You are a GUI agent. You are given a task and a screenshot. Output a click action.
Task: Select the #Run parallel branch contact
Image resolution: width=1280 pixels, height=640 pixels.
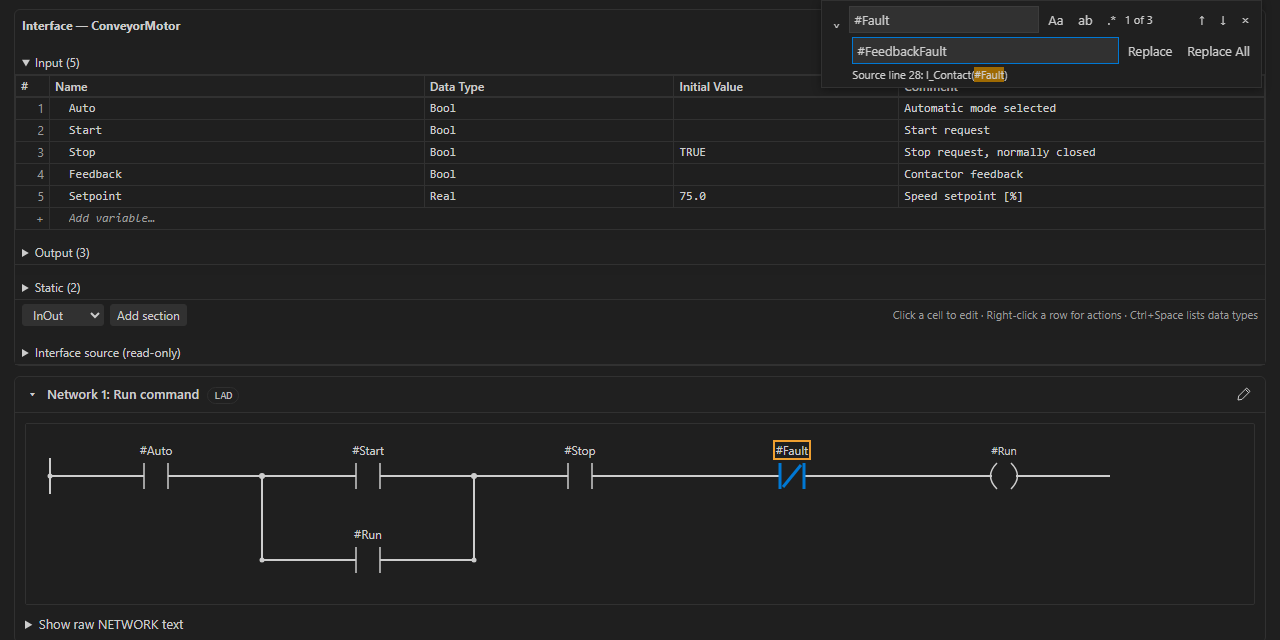pyautogui.click(x=368, y=560)
